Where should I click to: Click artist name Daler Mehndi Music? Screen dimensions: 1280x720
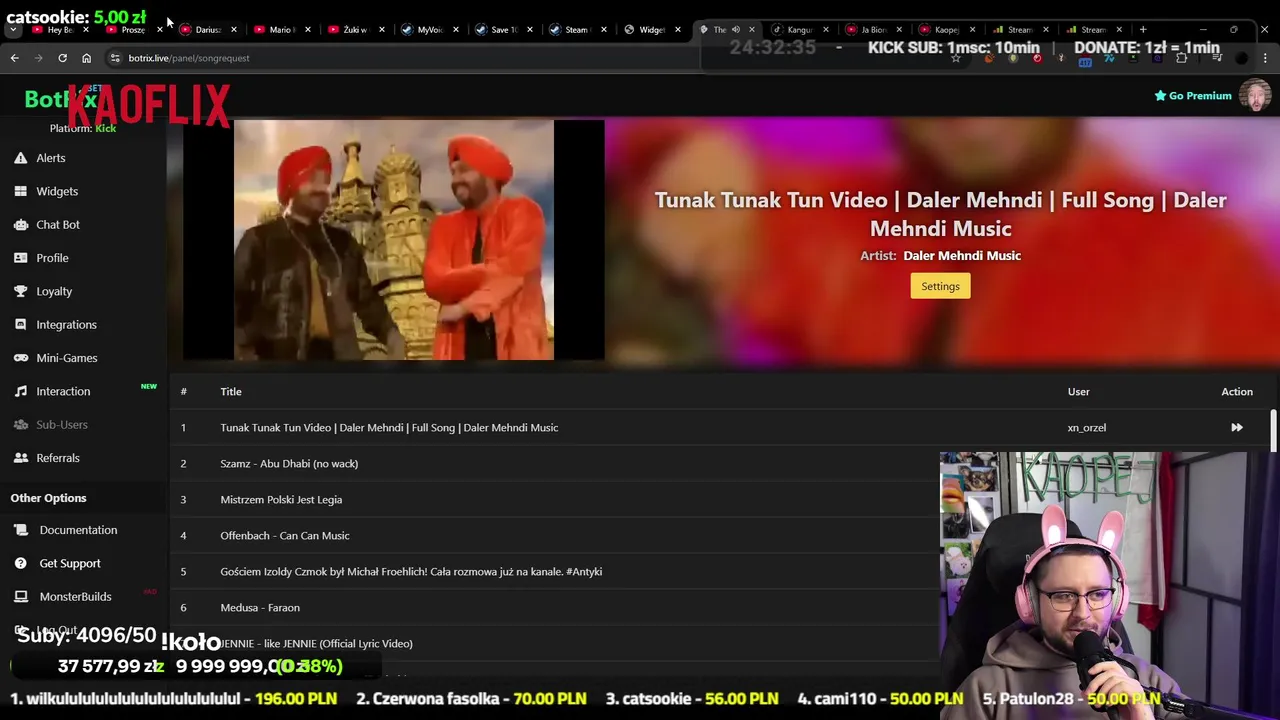[x=962, y=256]
